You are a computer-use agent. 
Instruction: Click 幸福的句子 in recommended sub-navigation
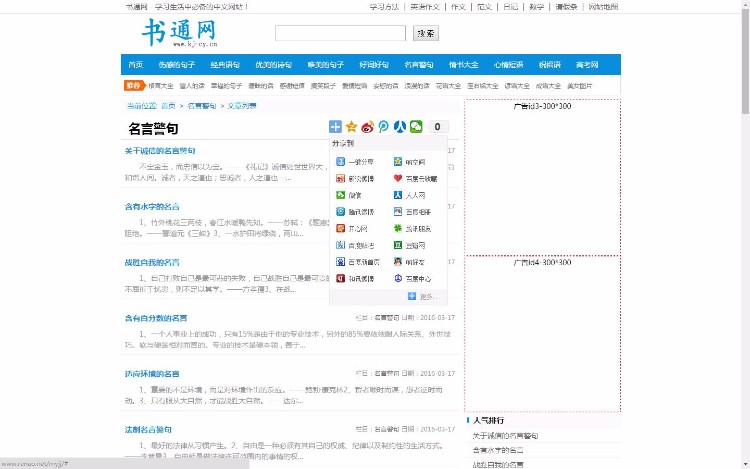click(226, 86)
